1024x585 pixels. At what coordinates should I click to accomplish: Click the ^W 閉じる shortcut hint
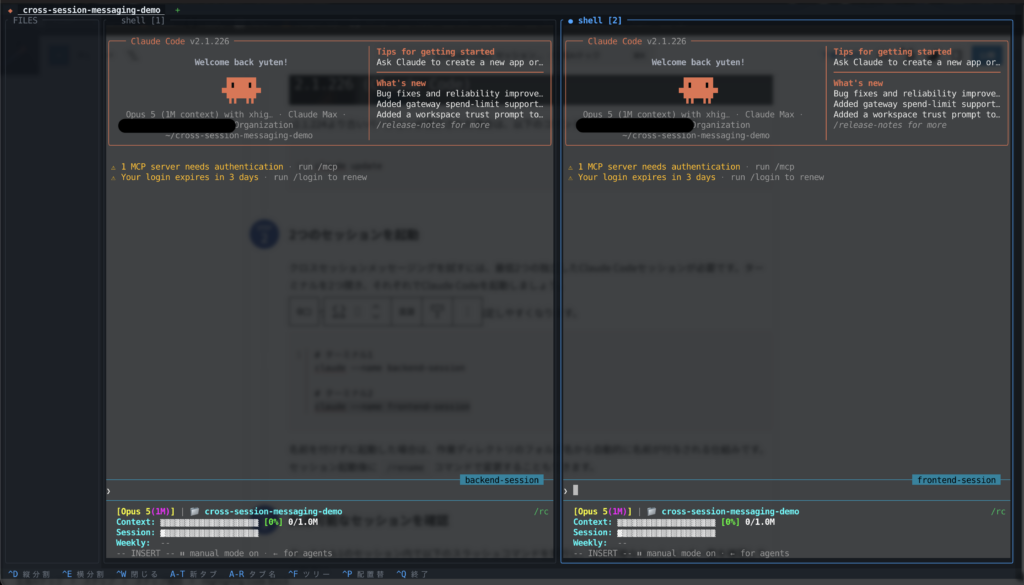(137, 574)
